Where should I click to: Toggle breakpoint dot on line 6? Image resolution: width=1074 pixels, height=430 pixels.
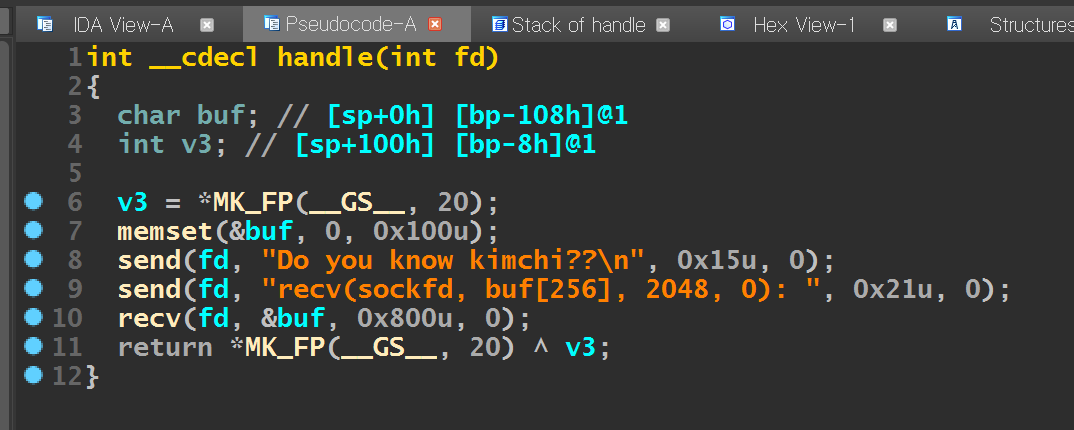click(x=34, y=201)
